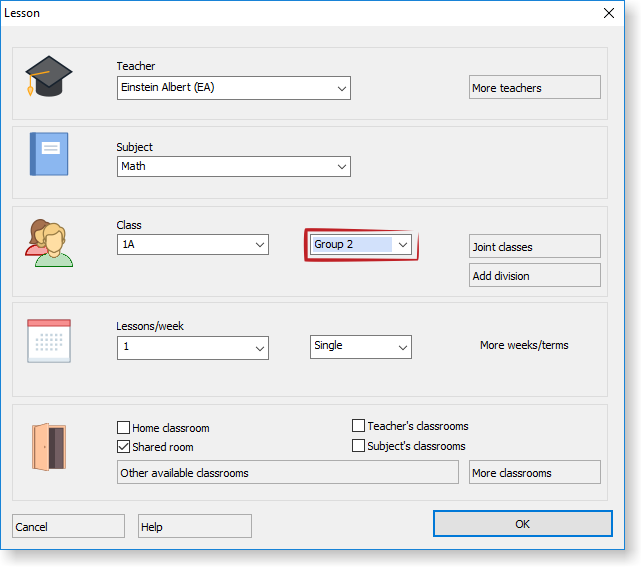Click the Add division button
Screen dimensions: 642x567
534,276
